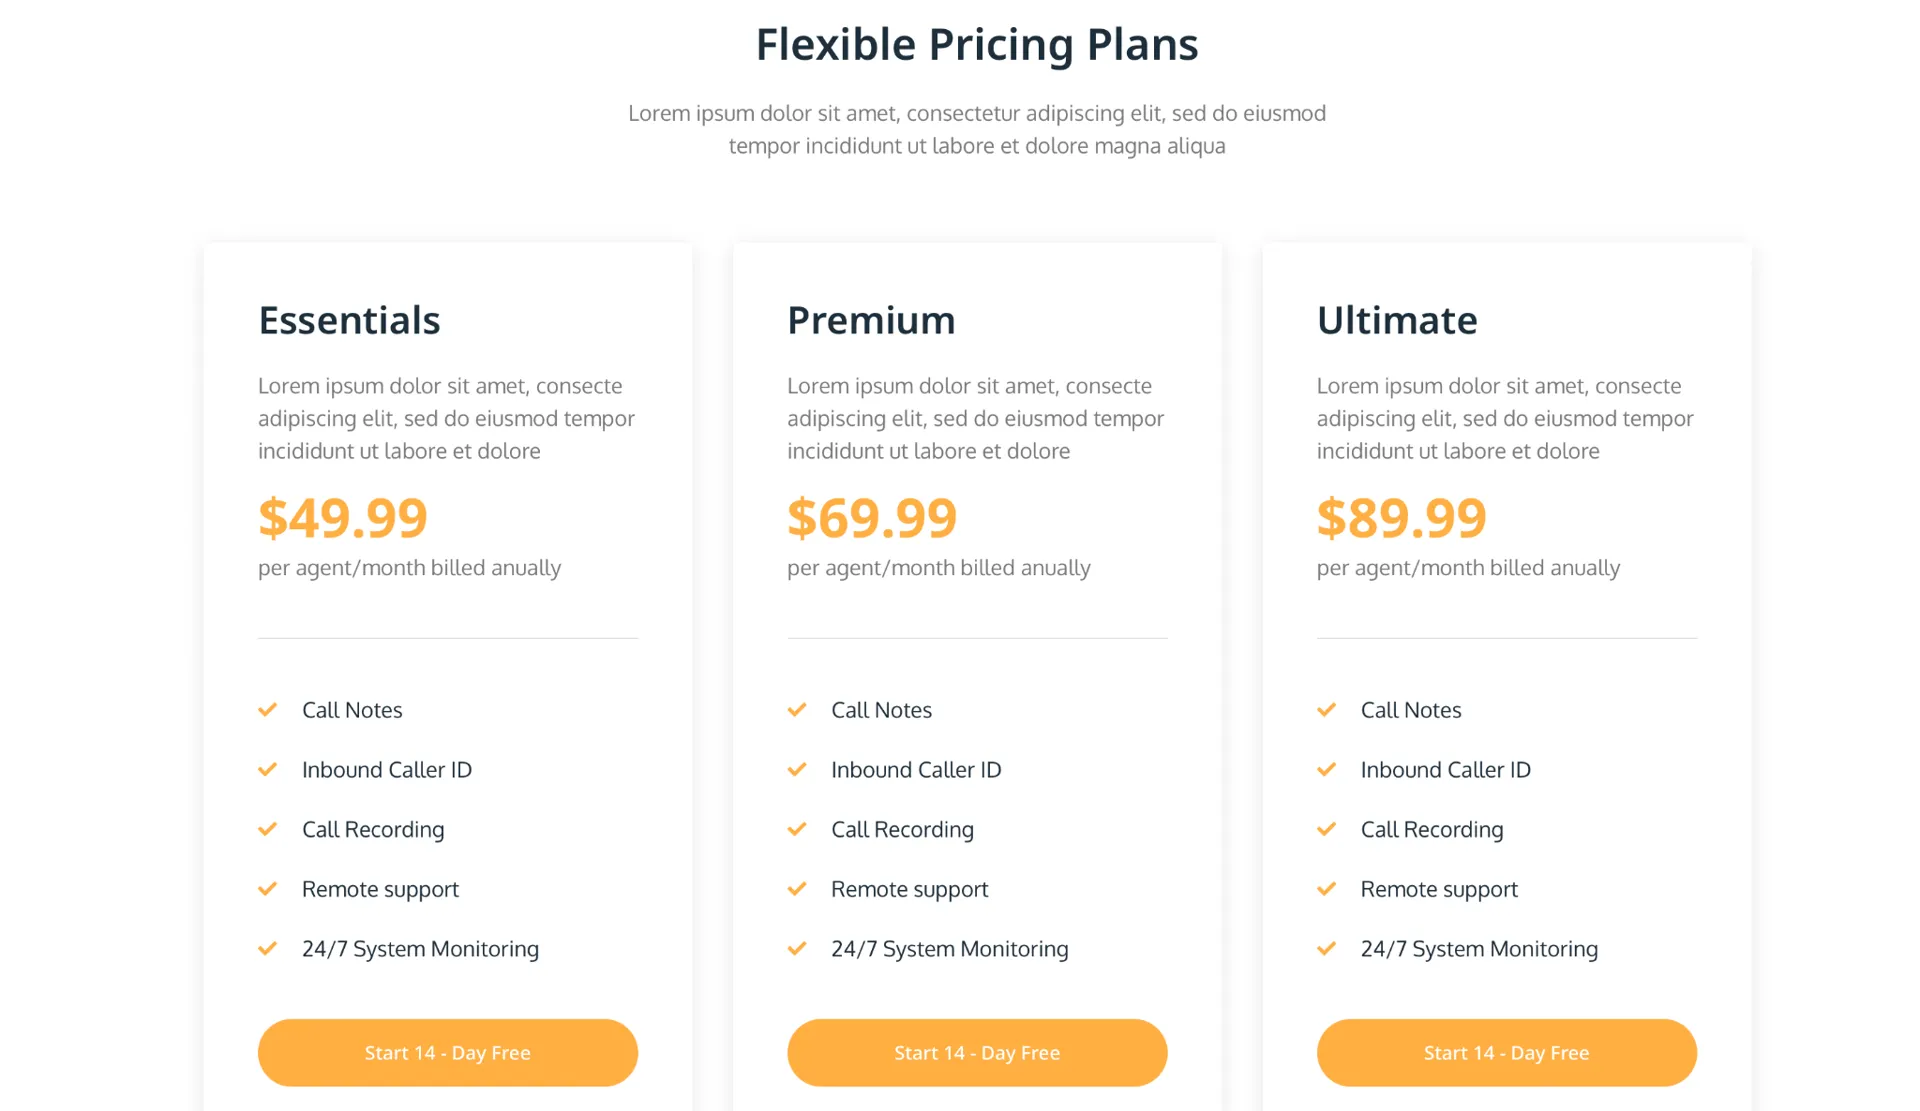This screenshot has height=1111, width=1920.
Task: Click checkmark beside Premium Call Notes
Action: click(797, 710)
